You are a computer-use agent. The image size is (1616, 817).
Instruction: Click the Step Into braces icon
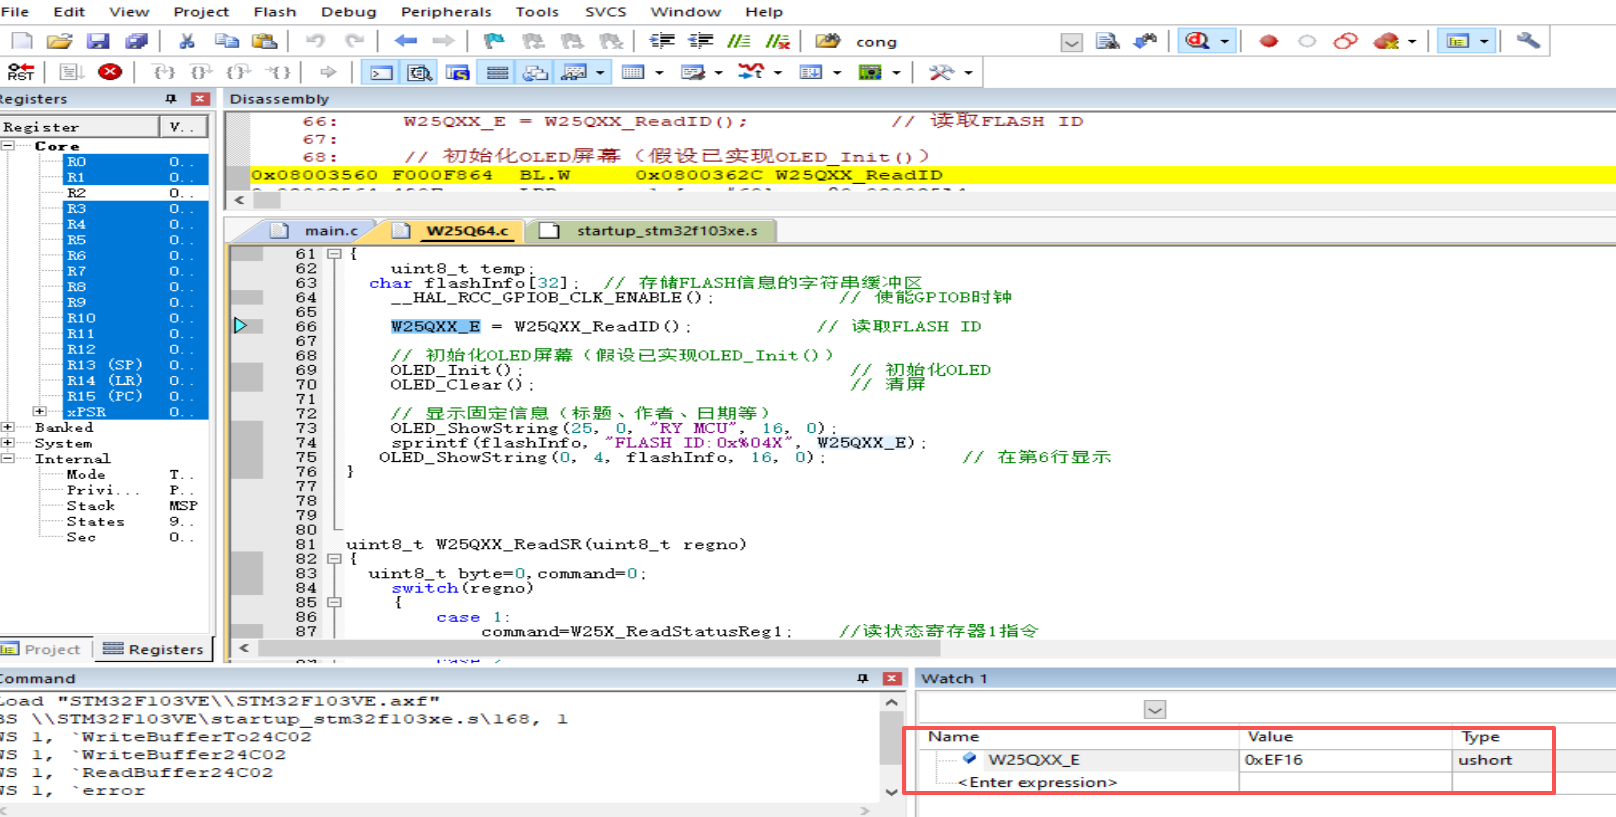(163, 72)
